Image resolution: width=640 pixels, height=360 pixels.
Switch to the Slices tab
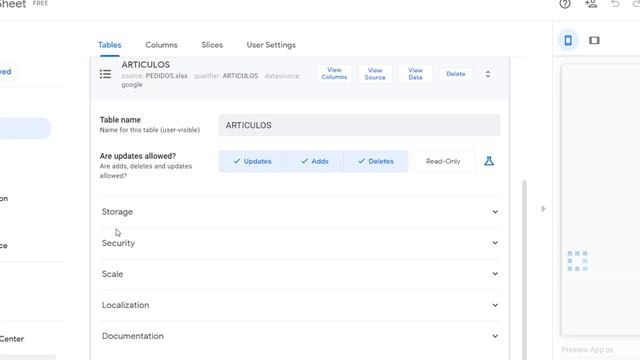pyautogui.click(x=212, y=45)
